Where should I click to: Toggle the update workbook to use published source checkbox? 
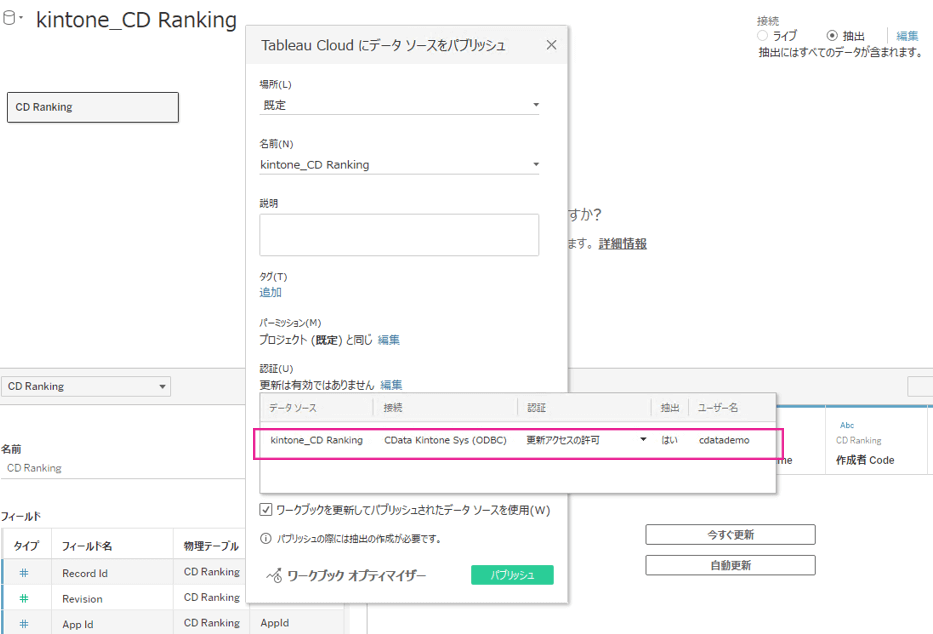click(265, 509)
